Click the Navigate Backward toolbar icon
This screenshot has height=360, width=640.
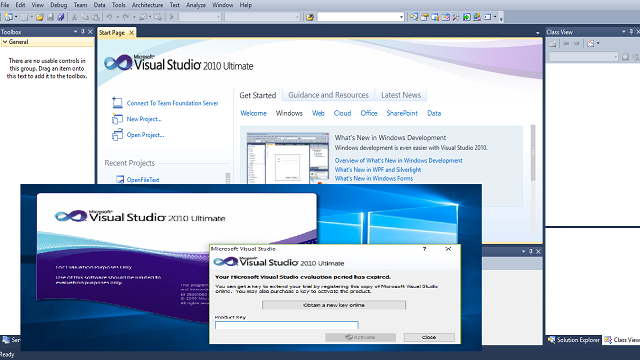143,17
